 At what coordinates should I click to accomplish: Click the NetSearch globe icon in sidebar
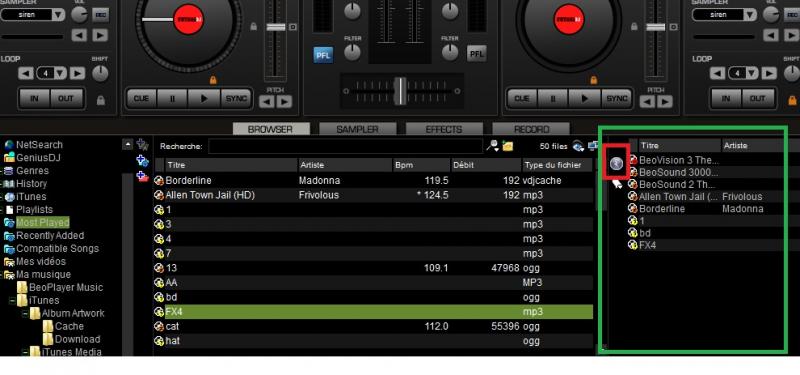[9, 145]
